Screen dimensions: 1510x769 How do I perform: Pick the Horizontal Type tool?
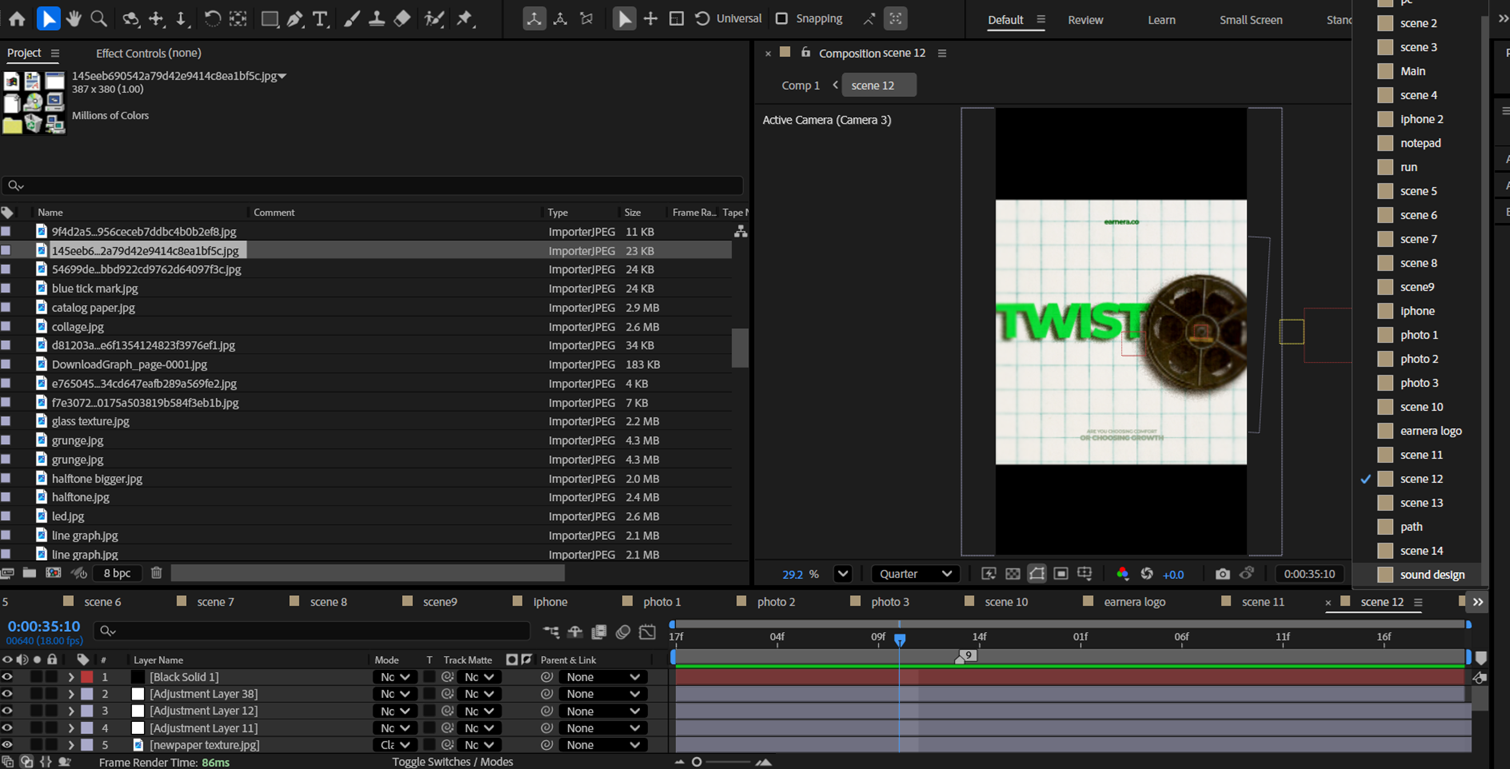320,19
